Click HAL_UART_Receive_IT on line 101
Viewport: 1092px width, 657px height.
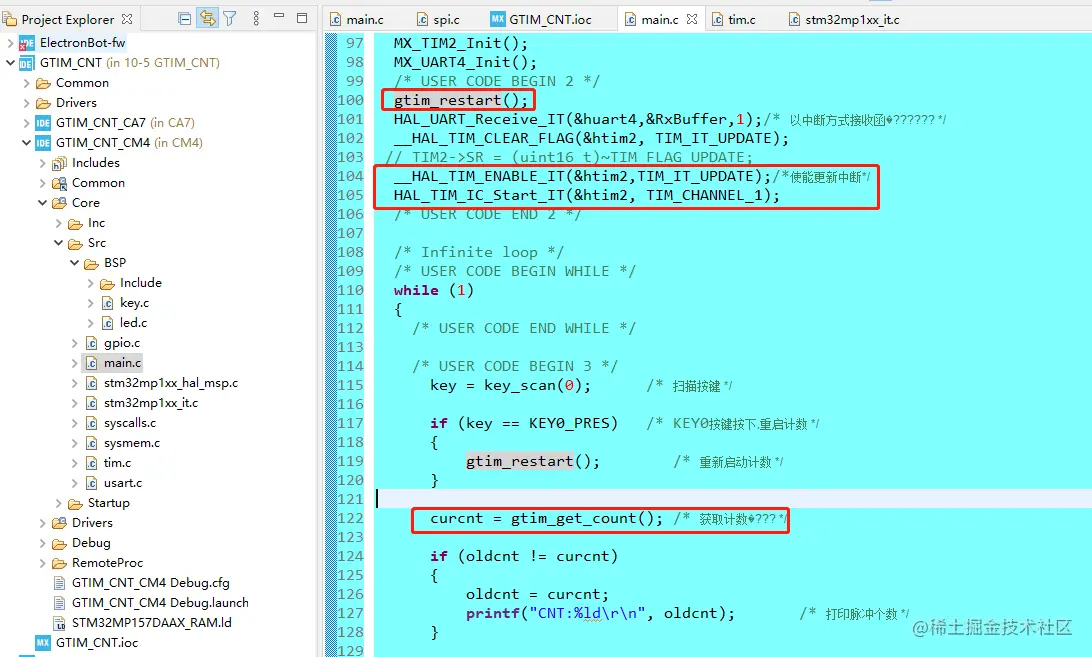478,119
